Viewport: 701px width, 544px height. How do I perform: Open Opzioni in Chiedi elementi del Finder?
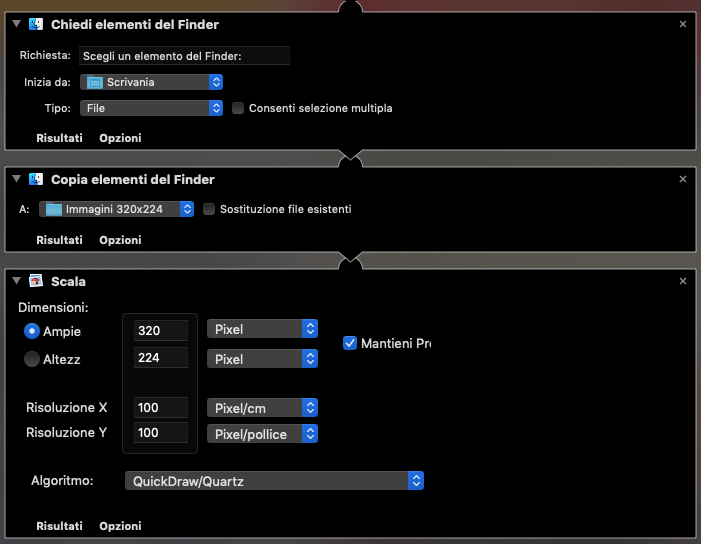(120, 138)
